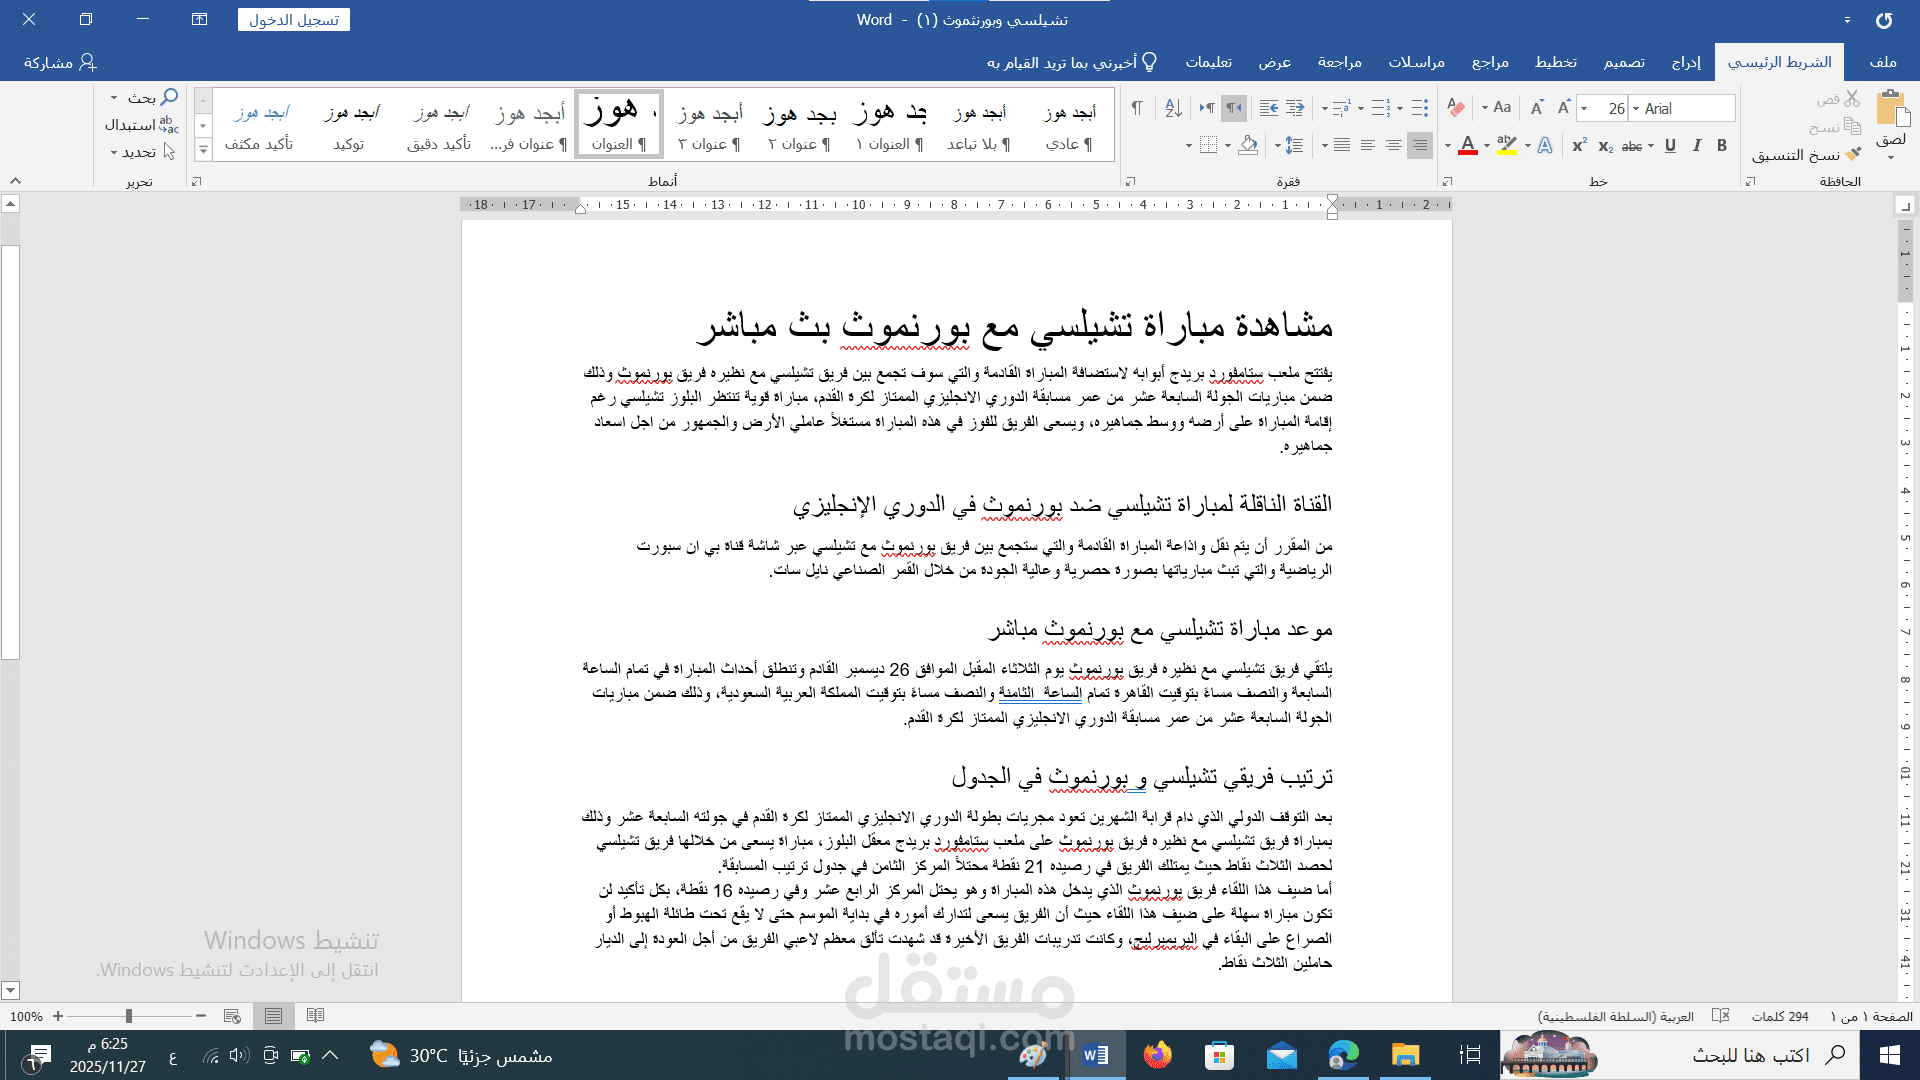Click the multilevel list icon
Image resolution: width=1920 pixels, height=1080 pixels.
point(1342,108)
